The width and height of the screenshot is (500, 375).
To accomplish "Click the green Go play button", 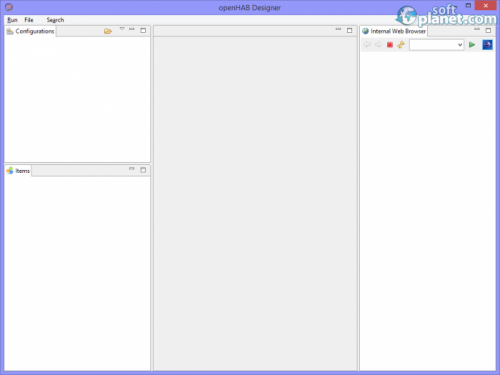I will (x=472, y=45).
